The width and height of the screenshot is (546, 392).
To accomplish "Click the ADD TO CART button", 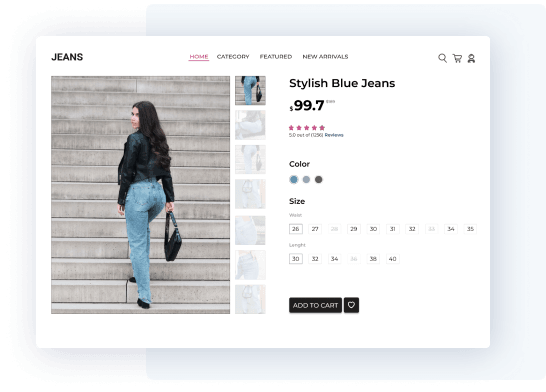I will coord(315,305).
